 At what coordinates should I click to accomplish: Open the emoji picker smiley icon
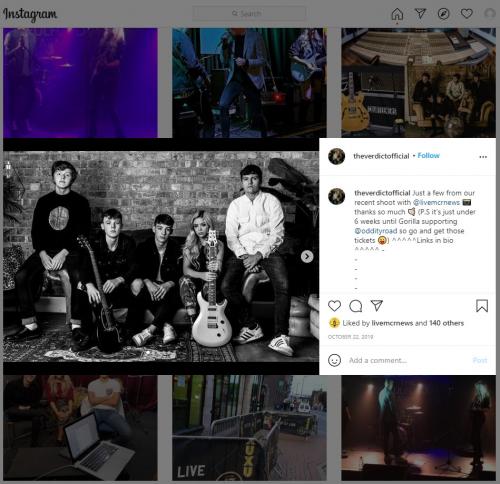click(334, 360)
